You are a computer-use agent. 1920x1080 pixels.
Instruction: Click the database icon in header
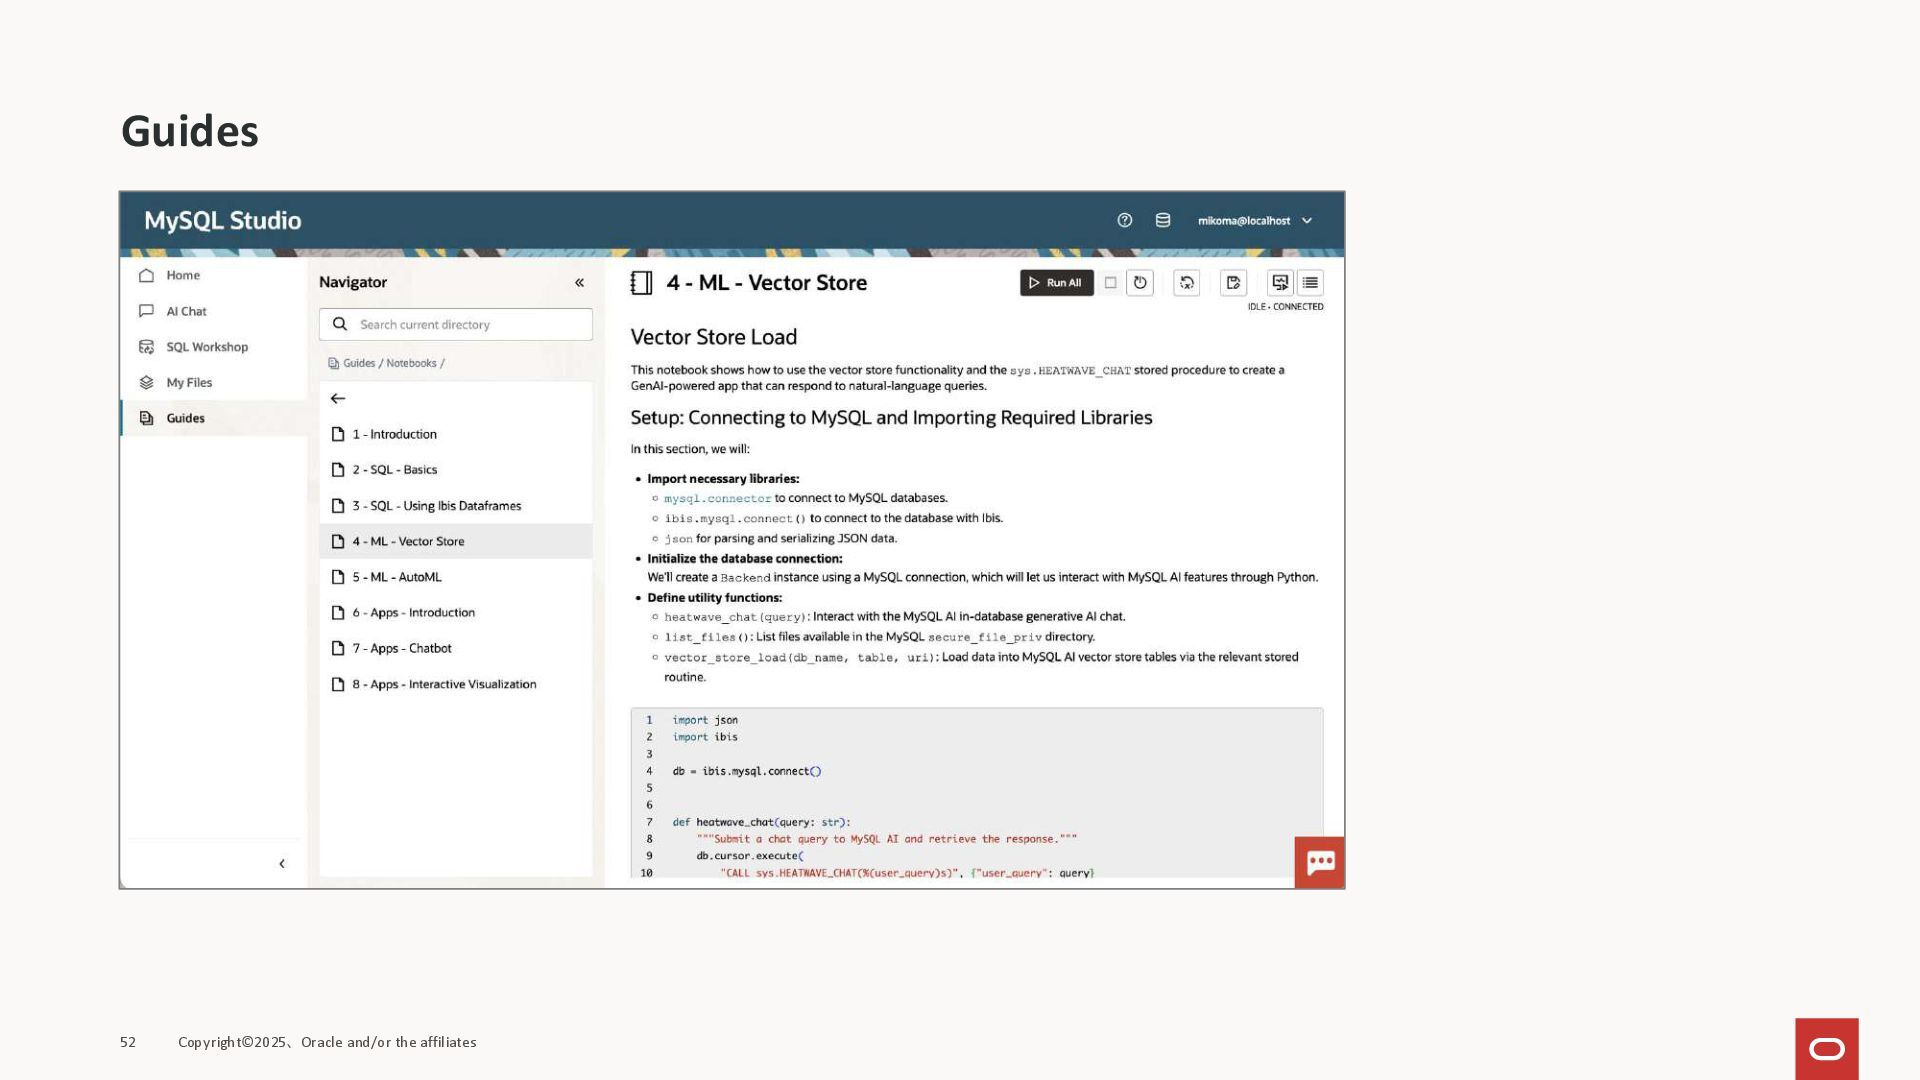[x=1163, y=220]
